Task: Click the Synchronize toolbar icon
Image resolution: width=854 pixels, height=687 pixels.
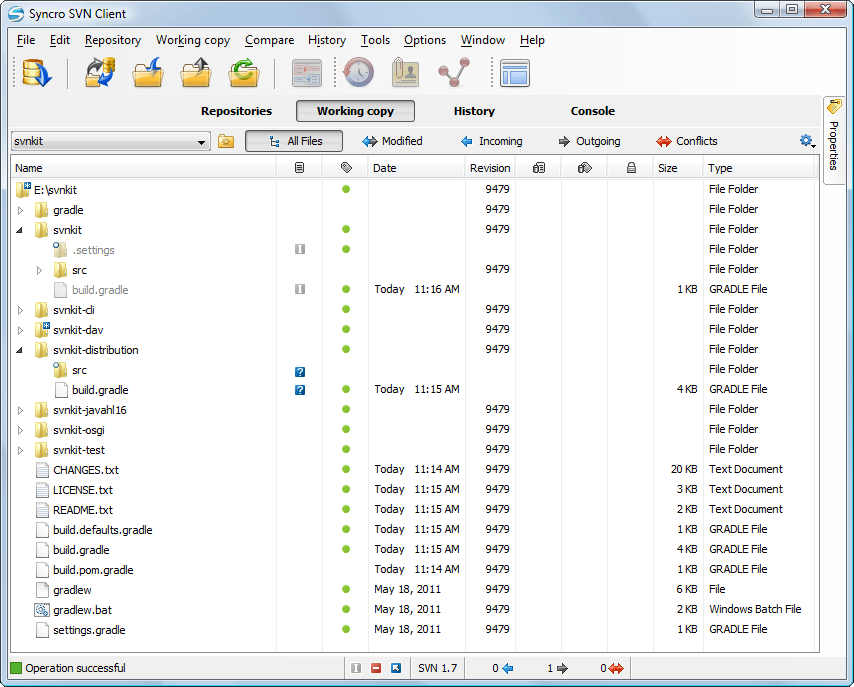Action: [101, 73]
